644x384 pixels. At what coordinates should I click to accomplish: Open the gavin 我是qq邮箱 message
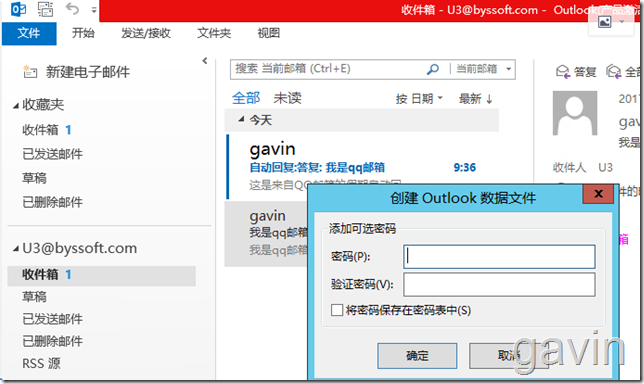coord(267,233)
